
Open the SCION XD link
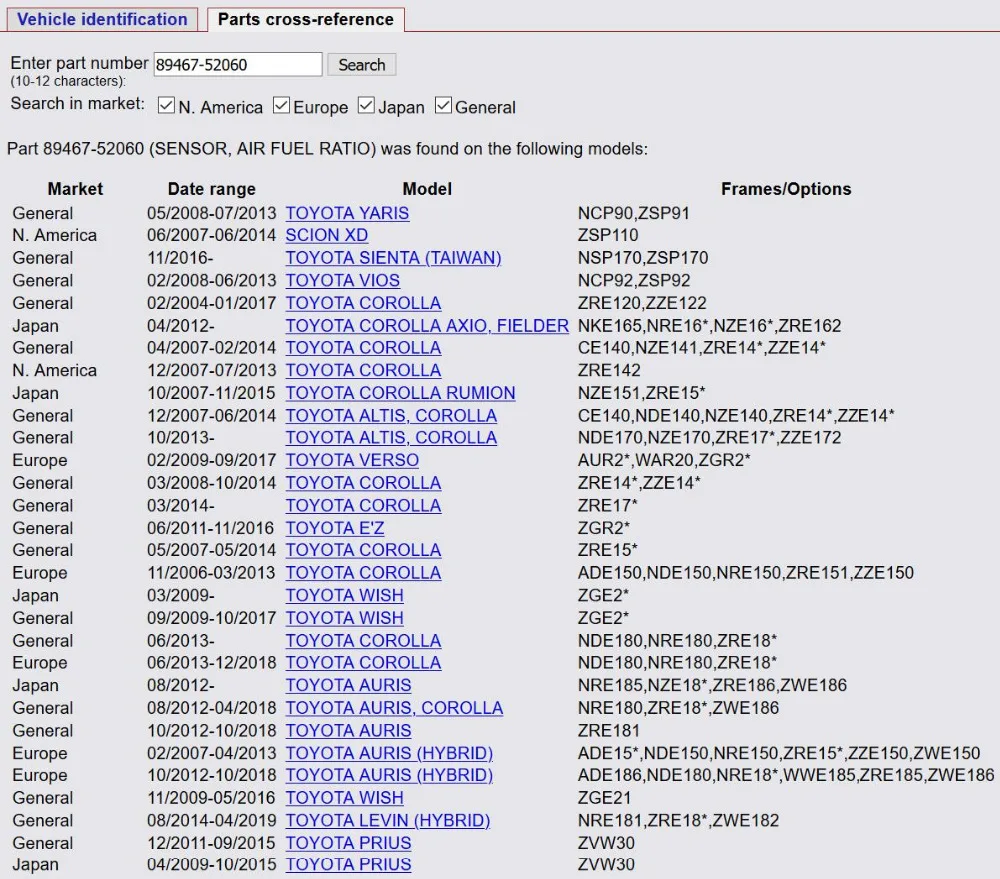[327, 235]
